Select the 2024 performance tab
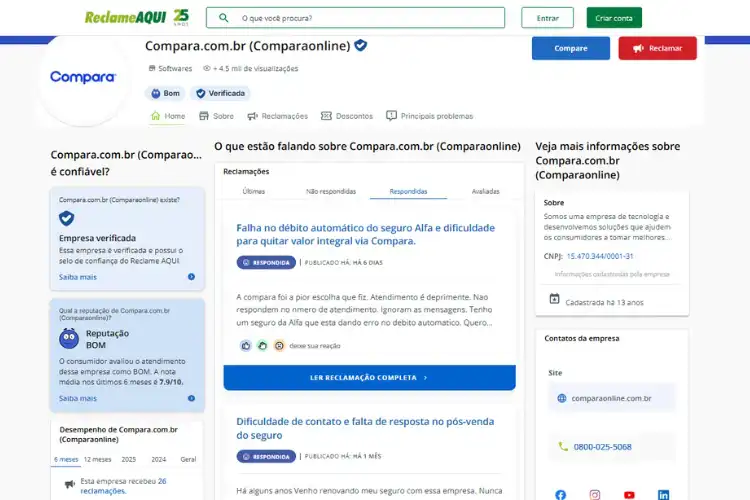Screen dimensions: 750x500 [159, 459]
